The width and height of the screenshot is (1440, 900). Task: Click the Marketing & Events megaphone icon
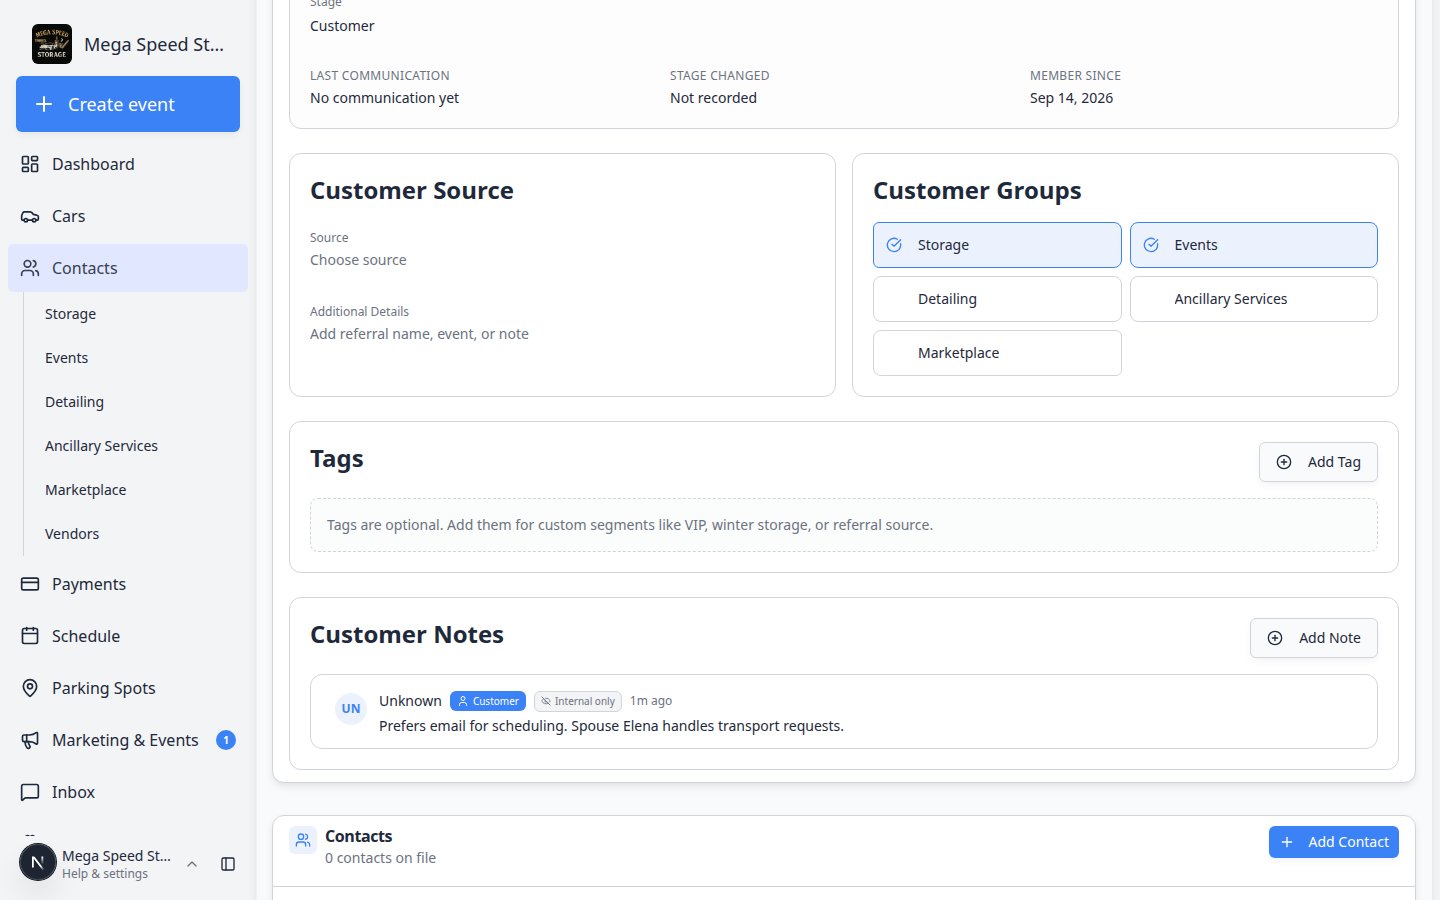click(30, 740)
